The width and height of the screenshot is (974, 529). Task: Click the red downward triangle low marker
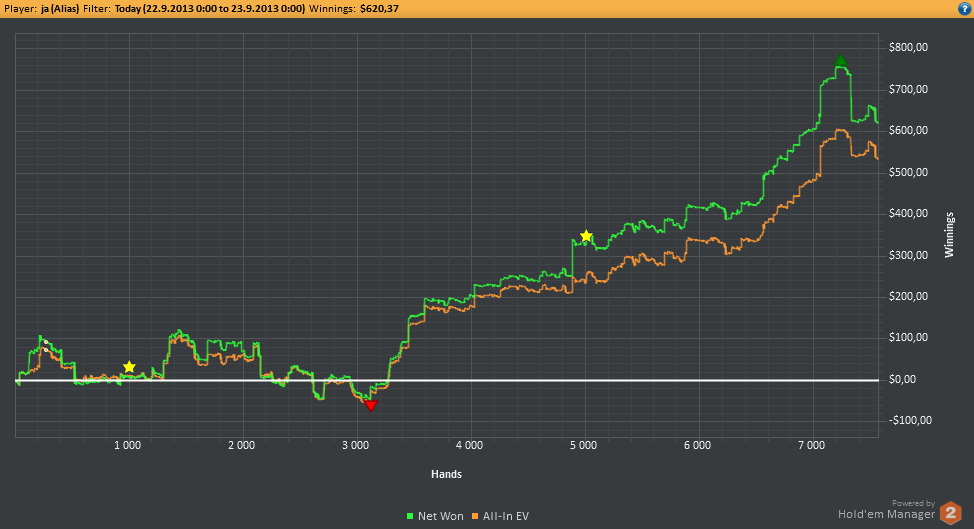pos(371,405)
